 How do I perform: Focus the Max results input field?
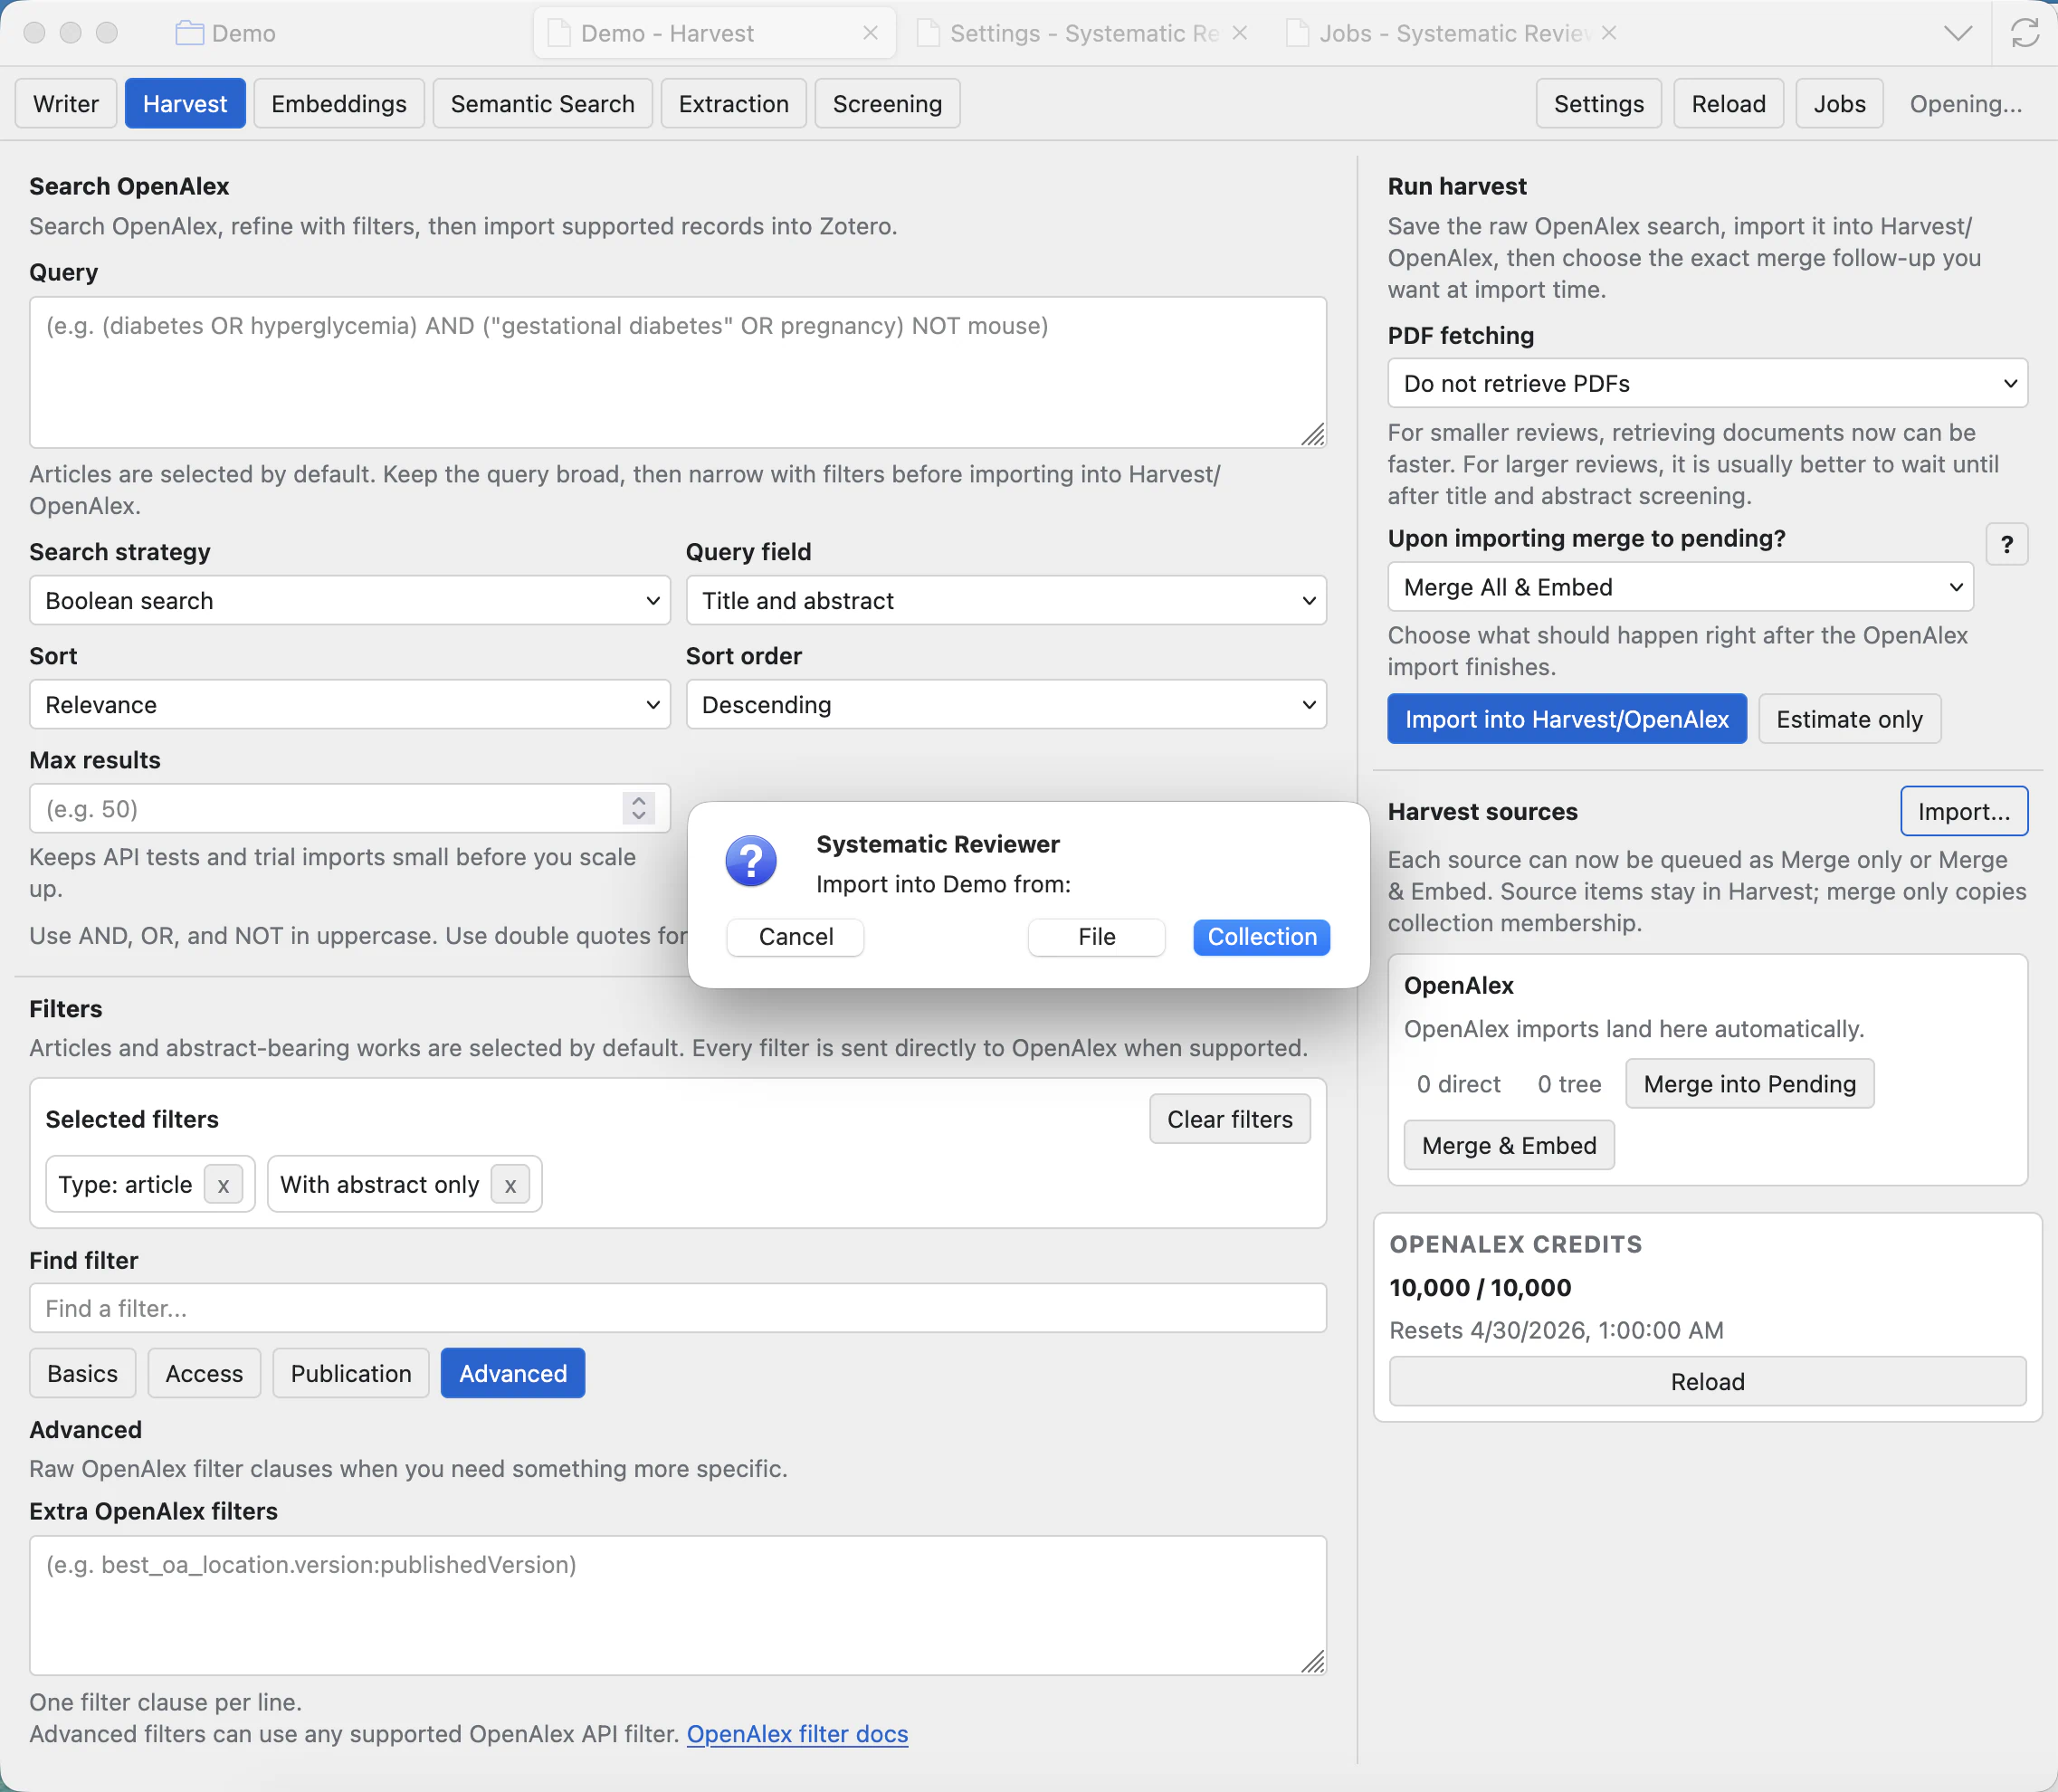pyautogui.click(x=350, y=808)
